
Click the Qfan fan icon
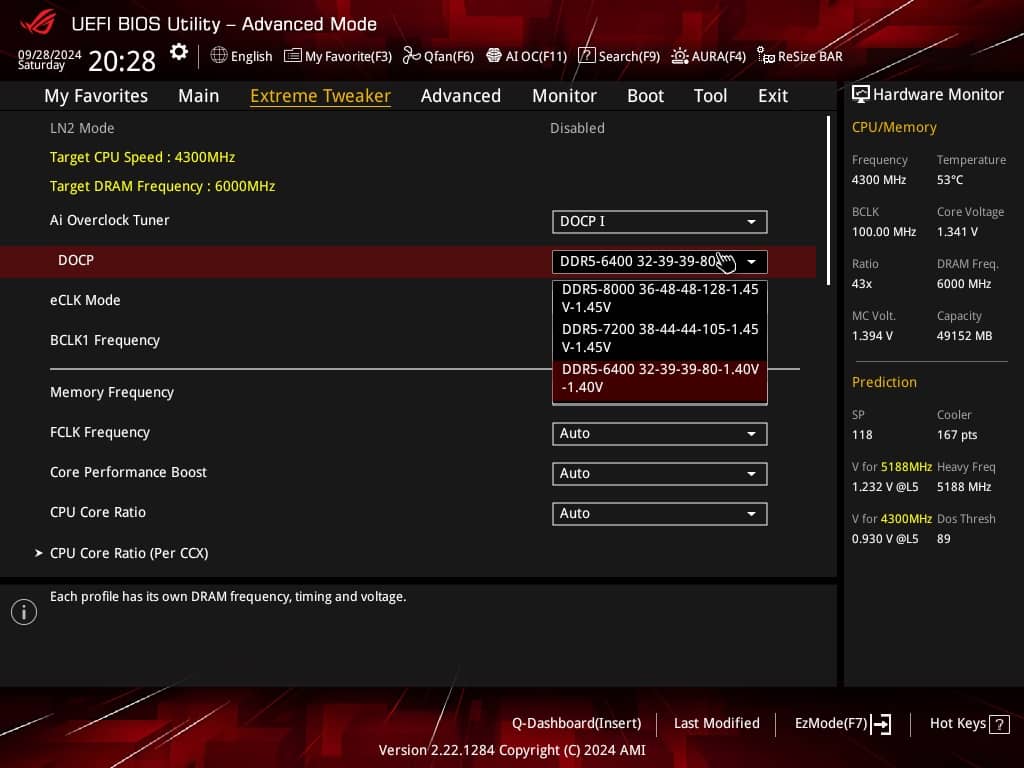(411, 56)
